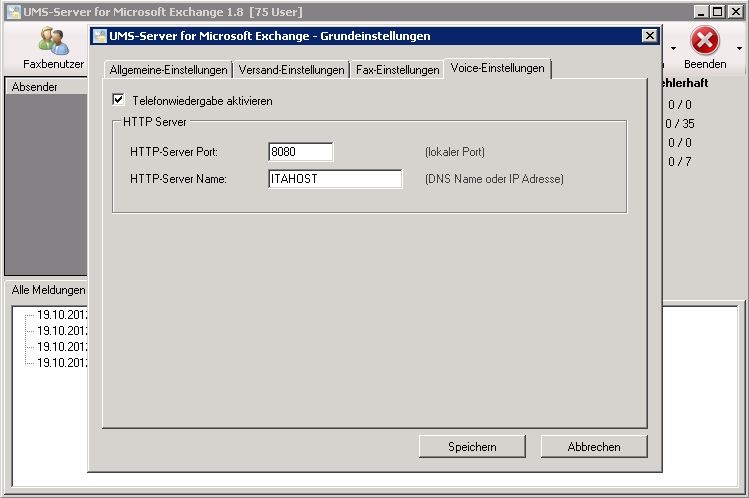Select third 19.10 log entry
Screen dimensions: 749x498
click(62, 347)
